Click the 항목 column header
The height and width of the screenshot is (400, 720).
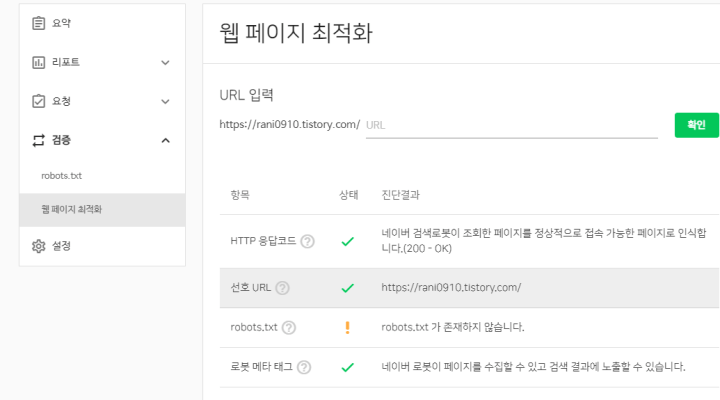(240, 195)
